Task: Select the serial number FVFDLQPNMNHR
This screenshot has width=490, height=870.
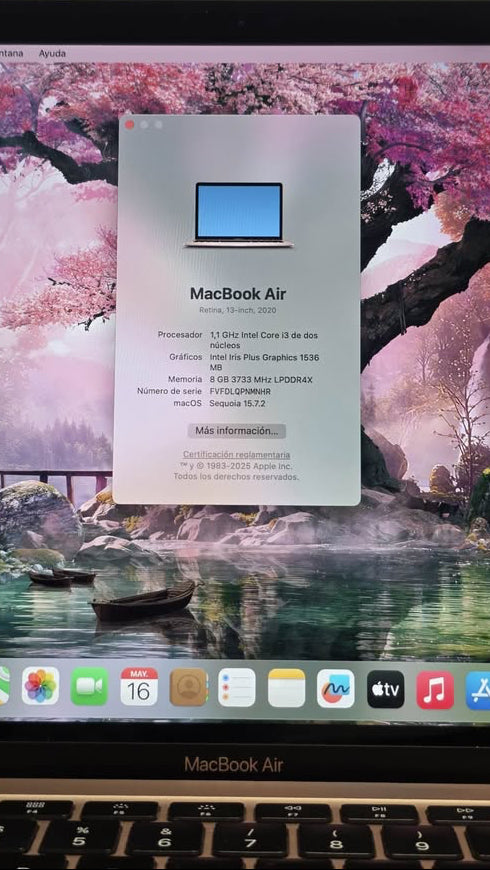Action: pos(240,391)
